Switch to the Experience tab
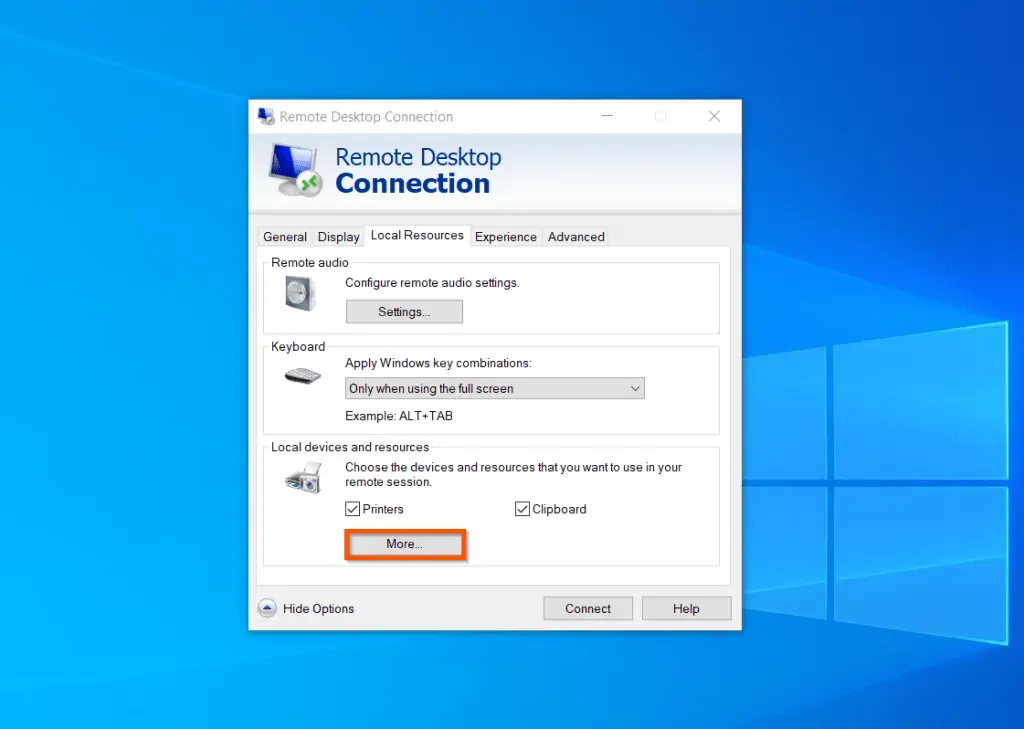Image resolution: width=1024 pixels, height=729 pixels. click(505, 236)
